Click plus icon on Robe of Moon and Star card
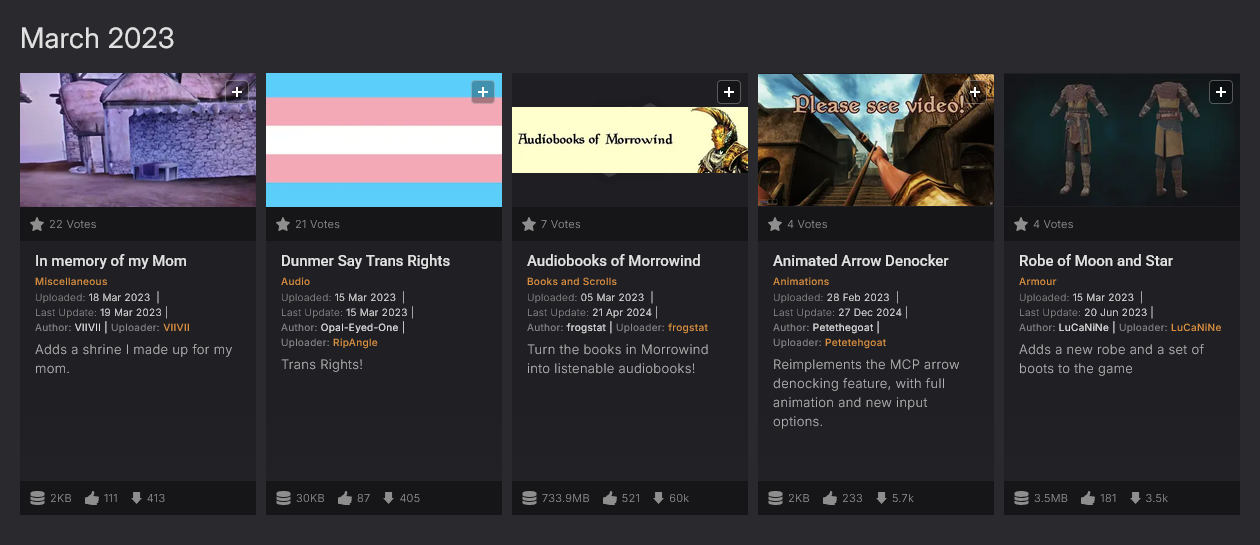This screenshot has width=1260, height=545. pos(1221,92)
